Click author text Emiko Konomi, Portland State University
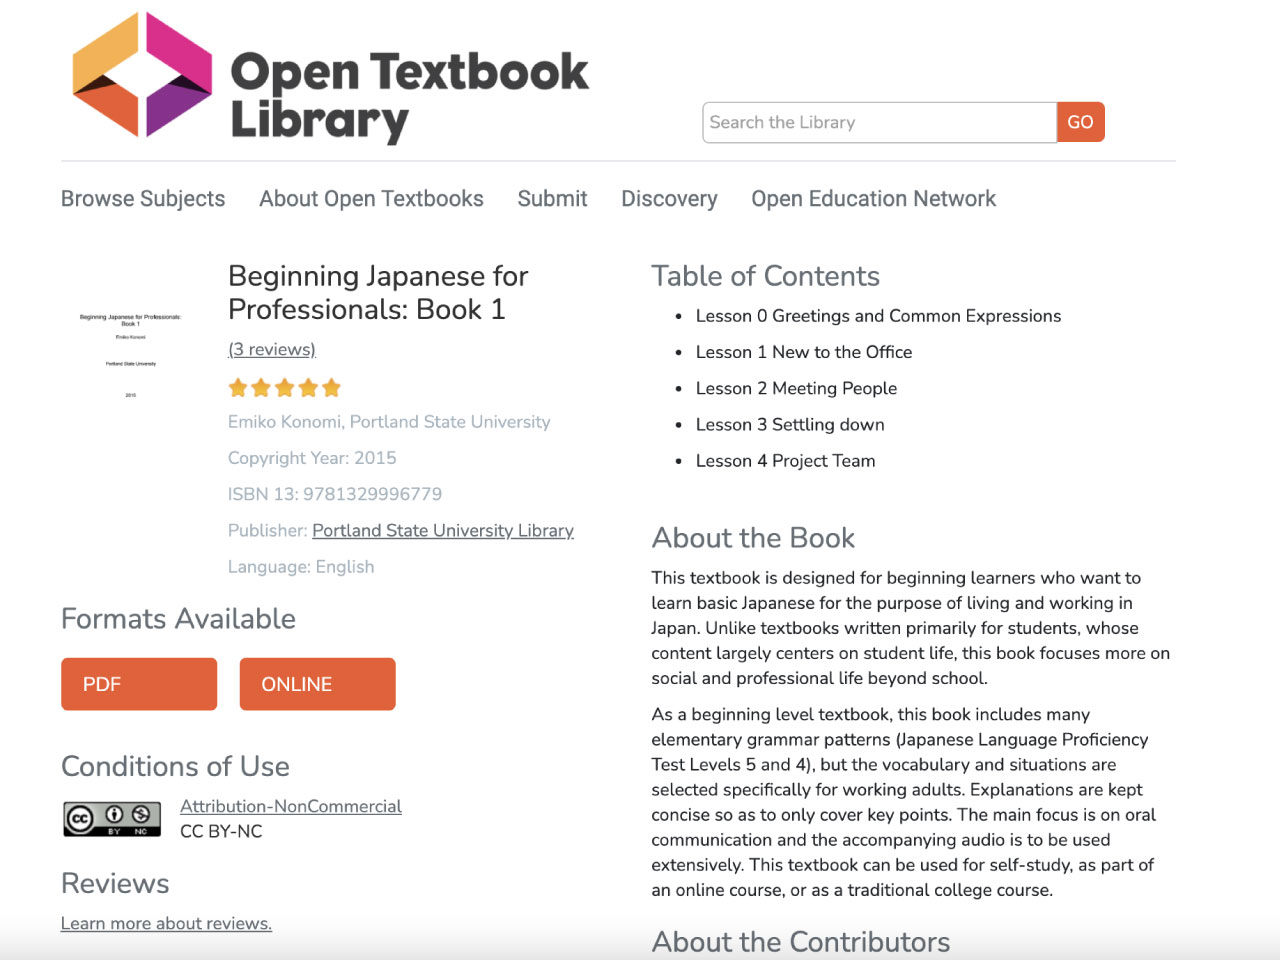 click(x=389, y=422)
